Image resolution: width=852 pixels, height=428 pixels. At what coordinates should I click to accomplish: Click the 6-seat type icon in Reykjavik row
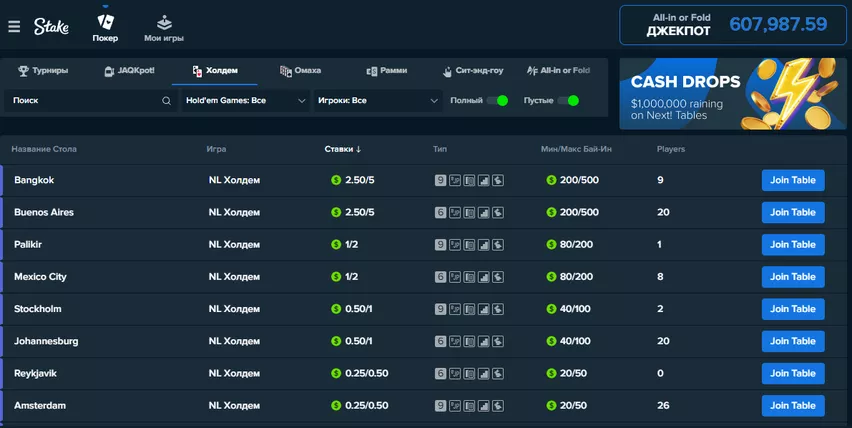(x=441, y=374)
